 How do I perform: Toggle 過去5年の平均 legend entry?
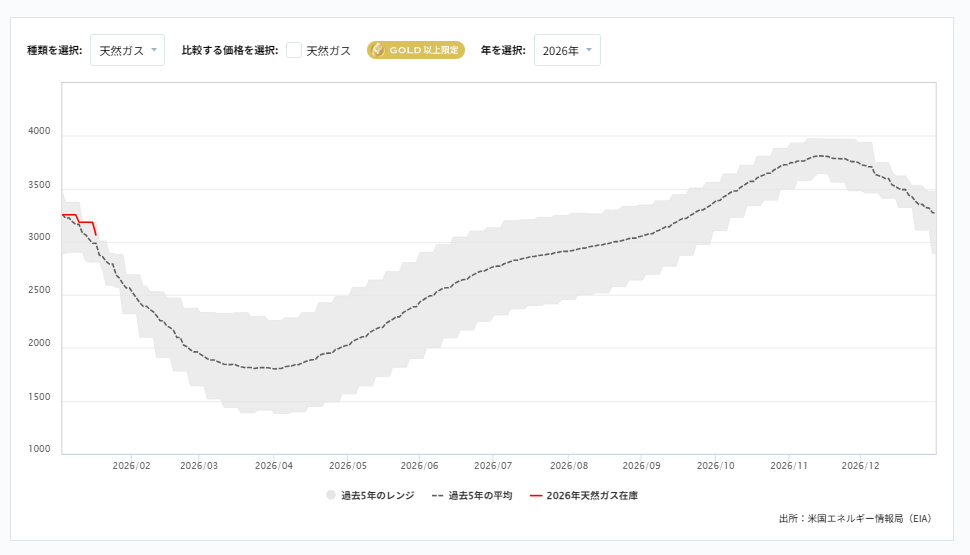point(473,496)
